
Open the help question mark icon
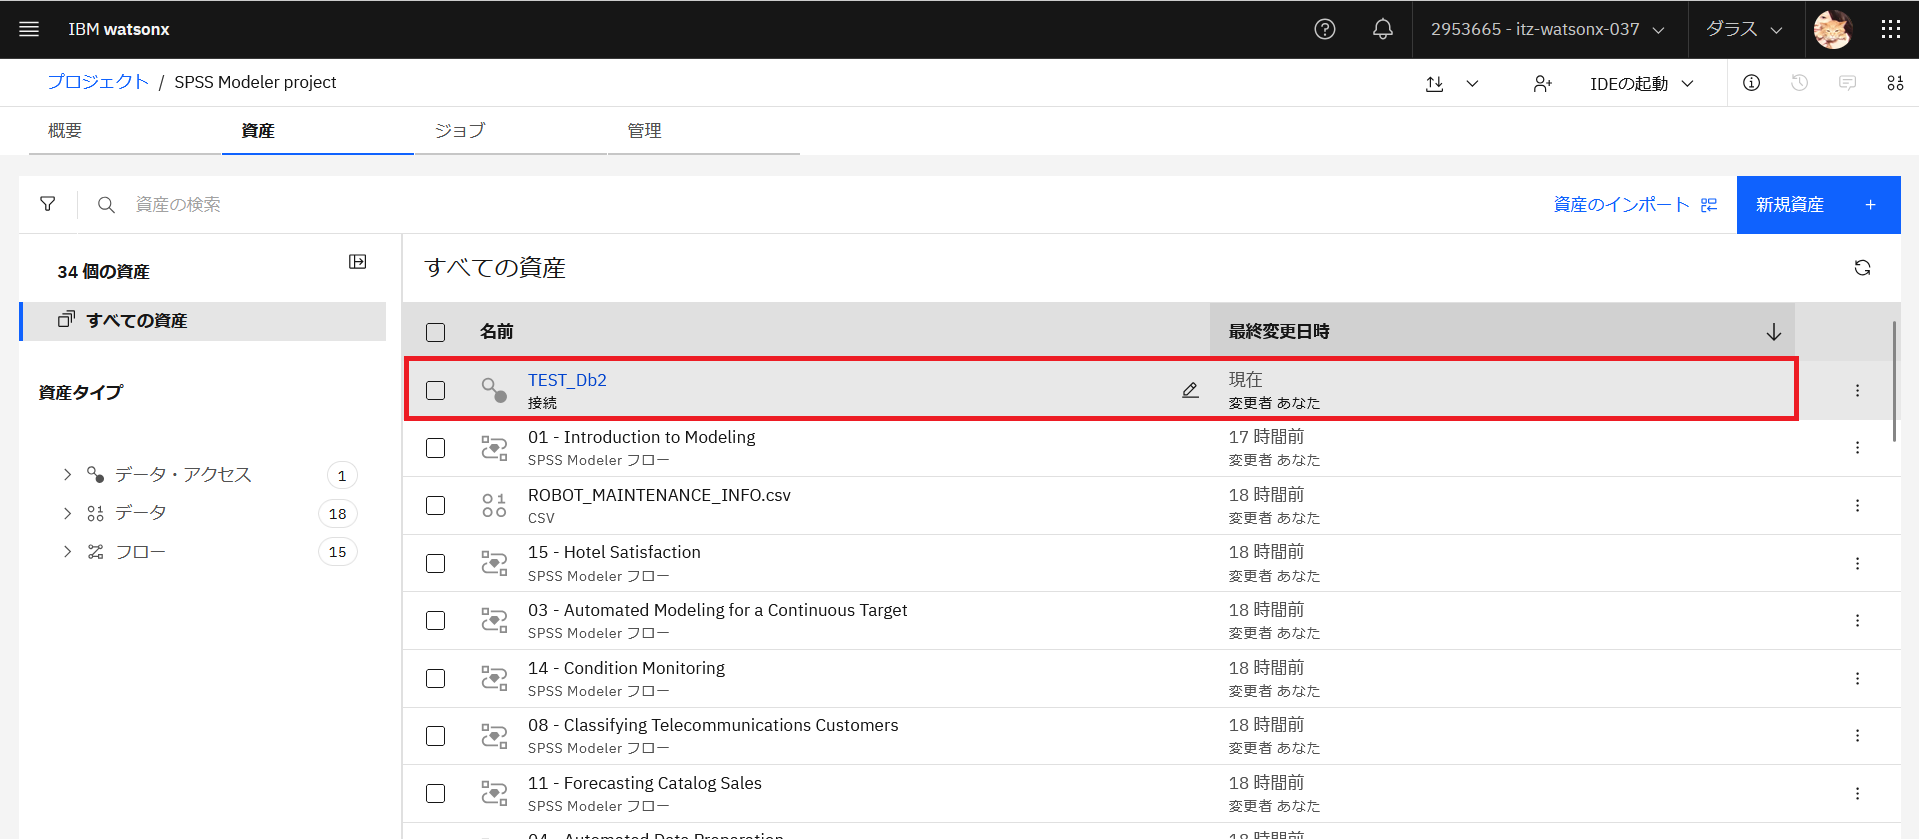pyautogui.click(x=1325, y=29)
